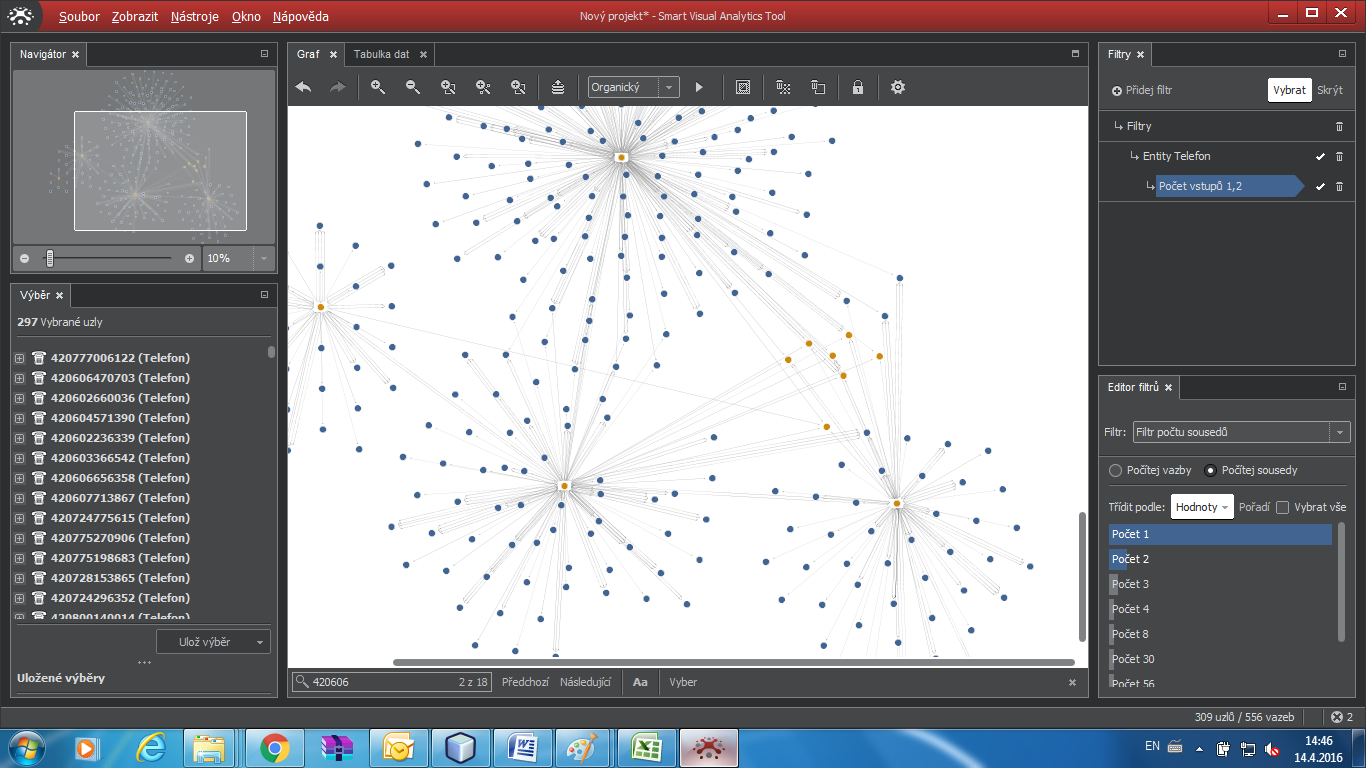Delete the Entity Telefon filter via trash icon

click(1340, 157)
